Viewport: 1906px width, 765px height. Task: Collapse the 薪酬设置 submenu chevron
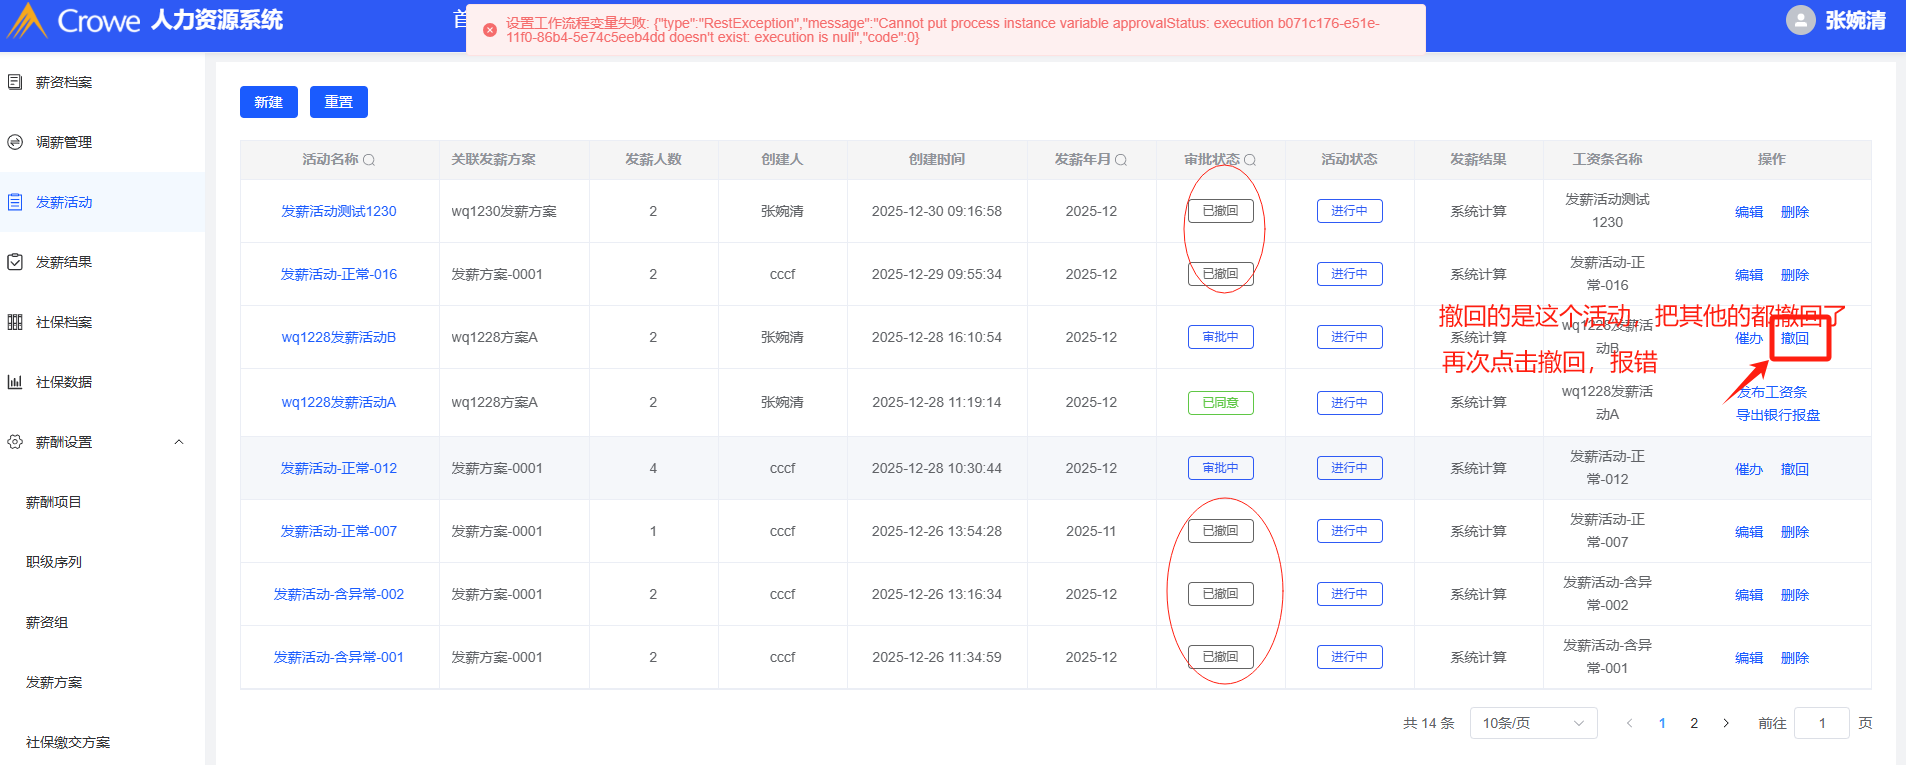pos(179,442)
